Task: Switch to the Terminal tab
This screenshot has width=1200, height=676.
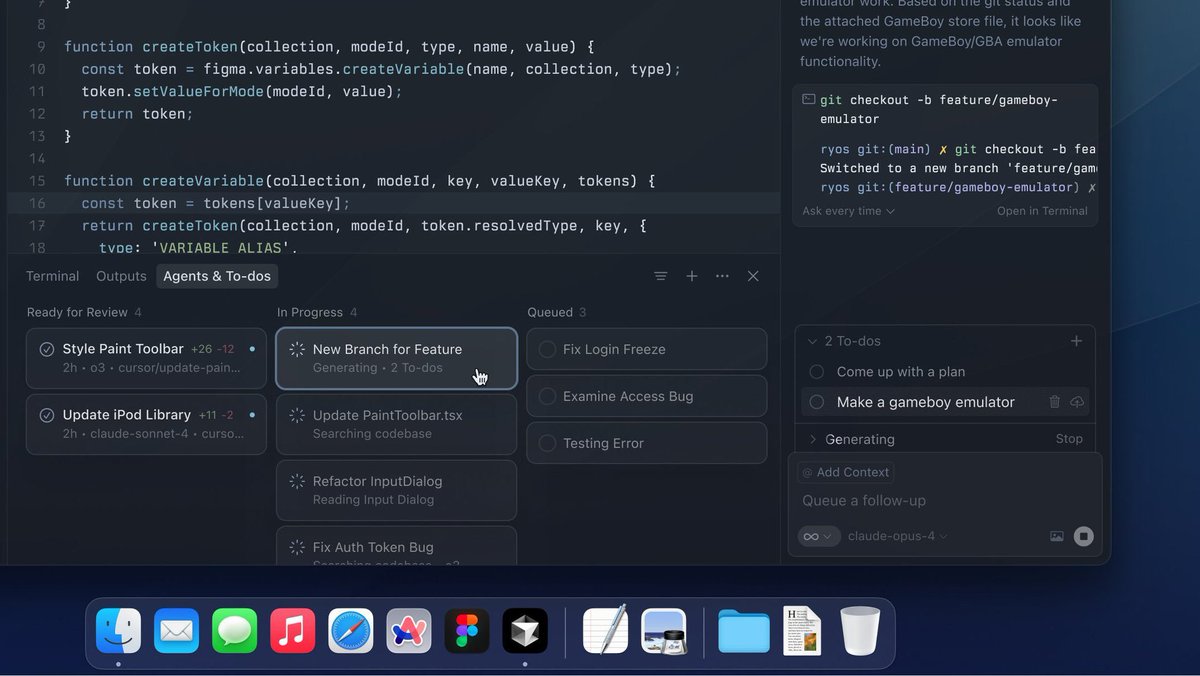Action: pos(53,276)
